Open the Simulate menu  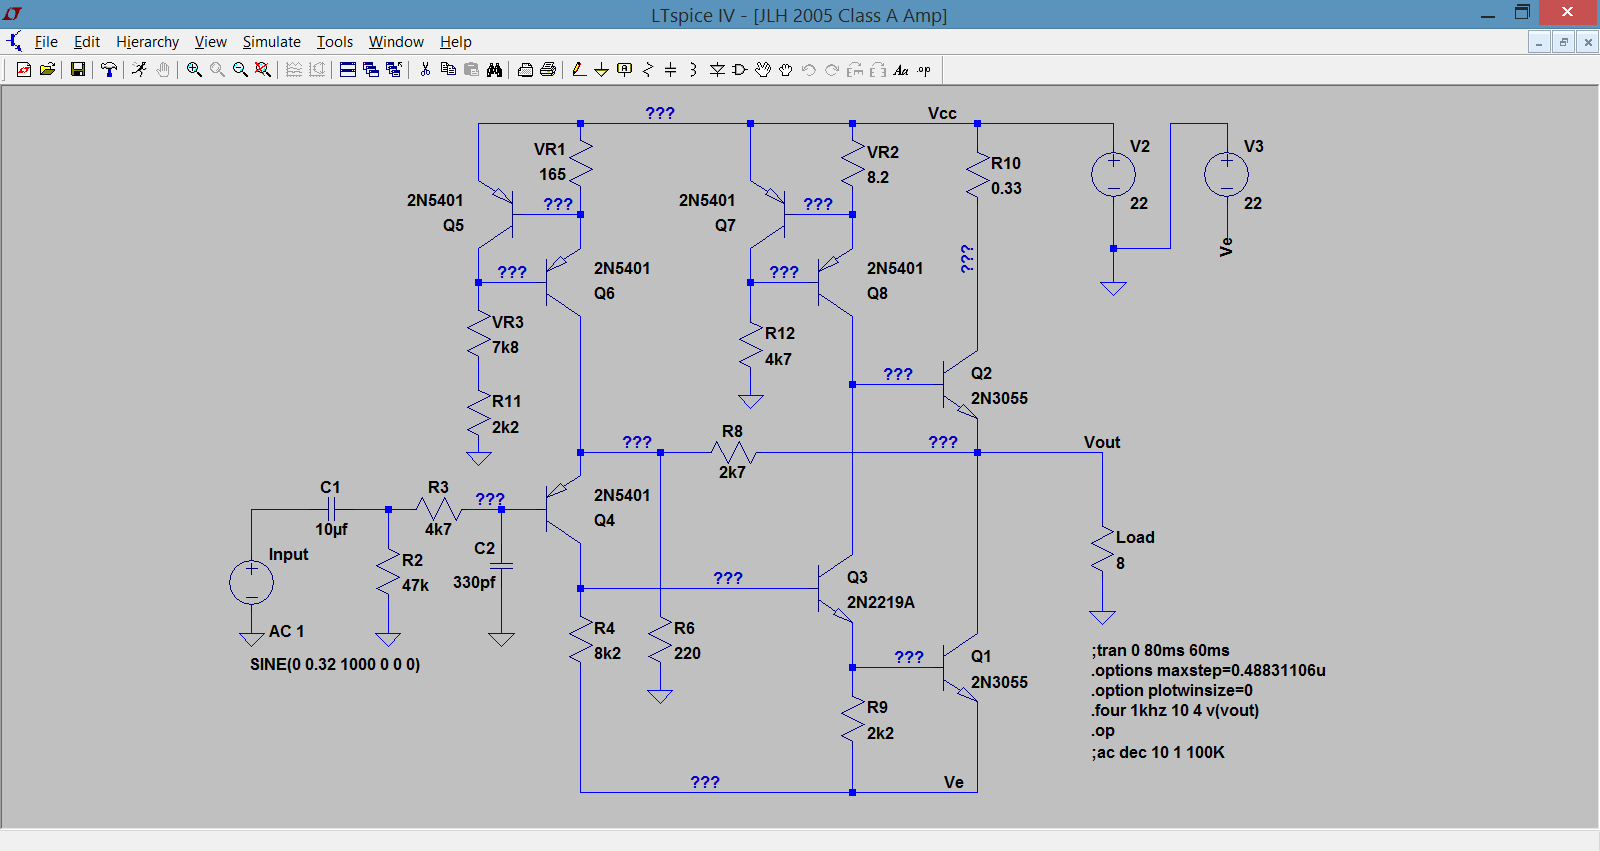click(x=271, y=42)
